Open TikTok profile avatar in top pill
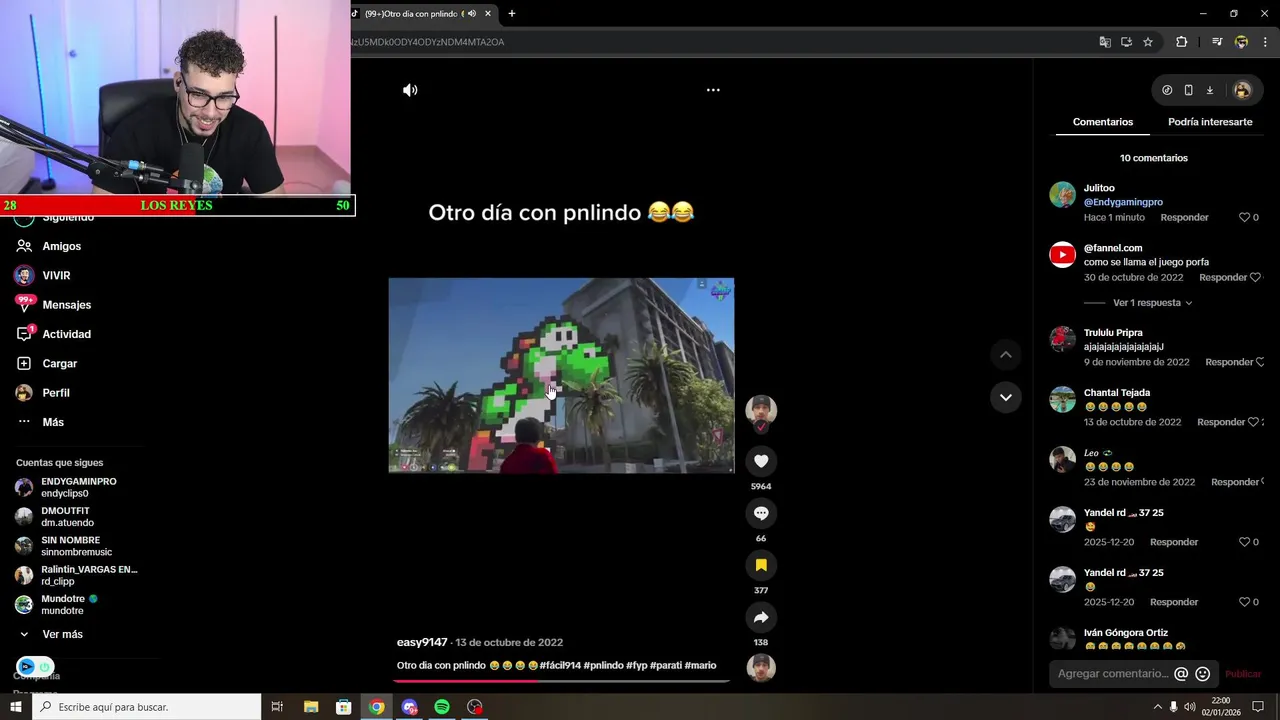1280x720 pixels. coord(1242,90)
